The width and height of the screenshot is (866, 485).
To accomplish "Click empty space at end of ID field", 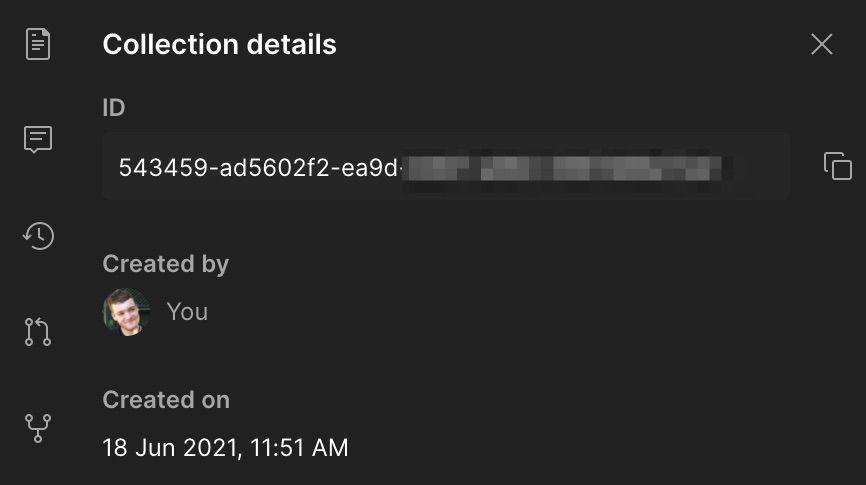I will pyautogui.click(x=762, y=167).
